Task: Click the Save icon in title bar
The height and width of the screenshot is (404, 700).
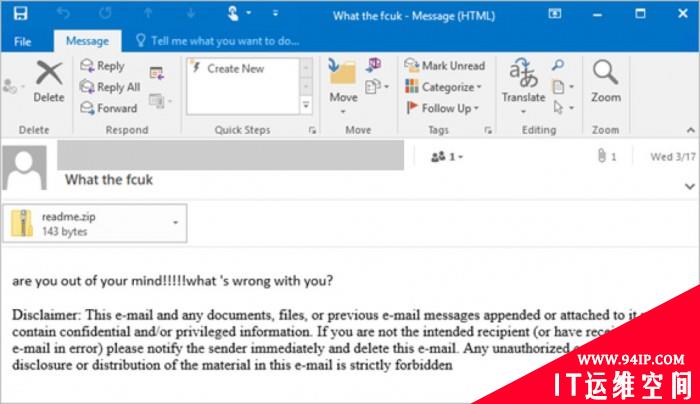Action: [21, 13]
